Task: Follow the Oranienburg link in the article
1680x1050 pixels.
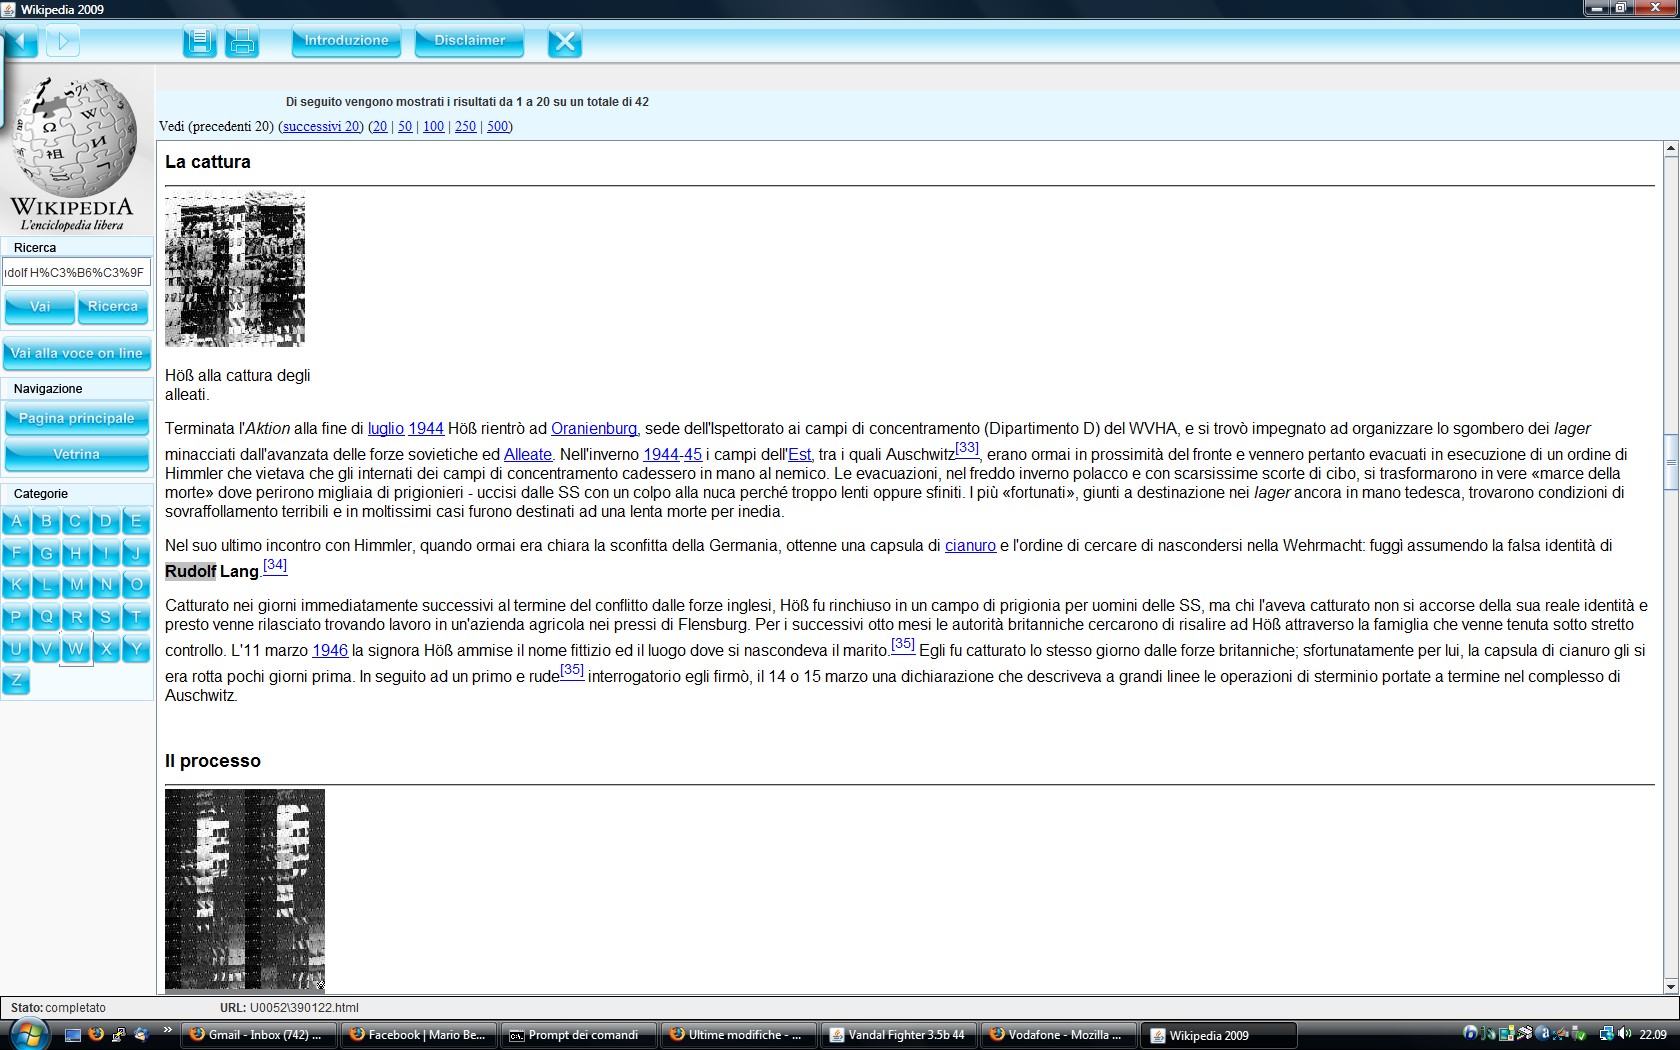Action: 593,428
